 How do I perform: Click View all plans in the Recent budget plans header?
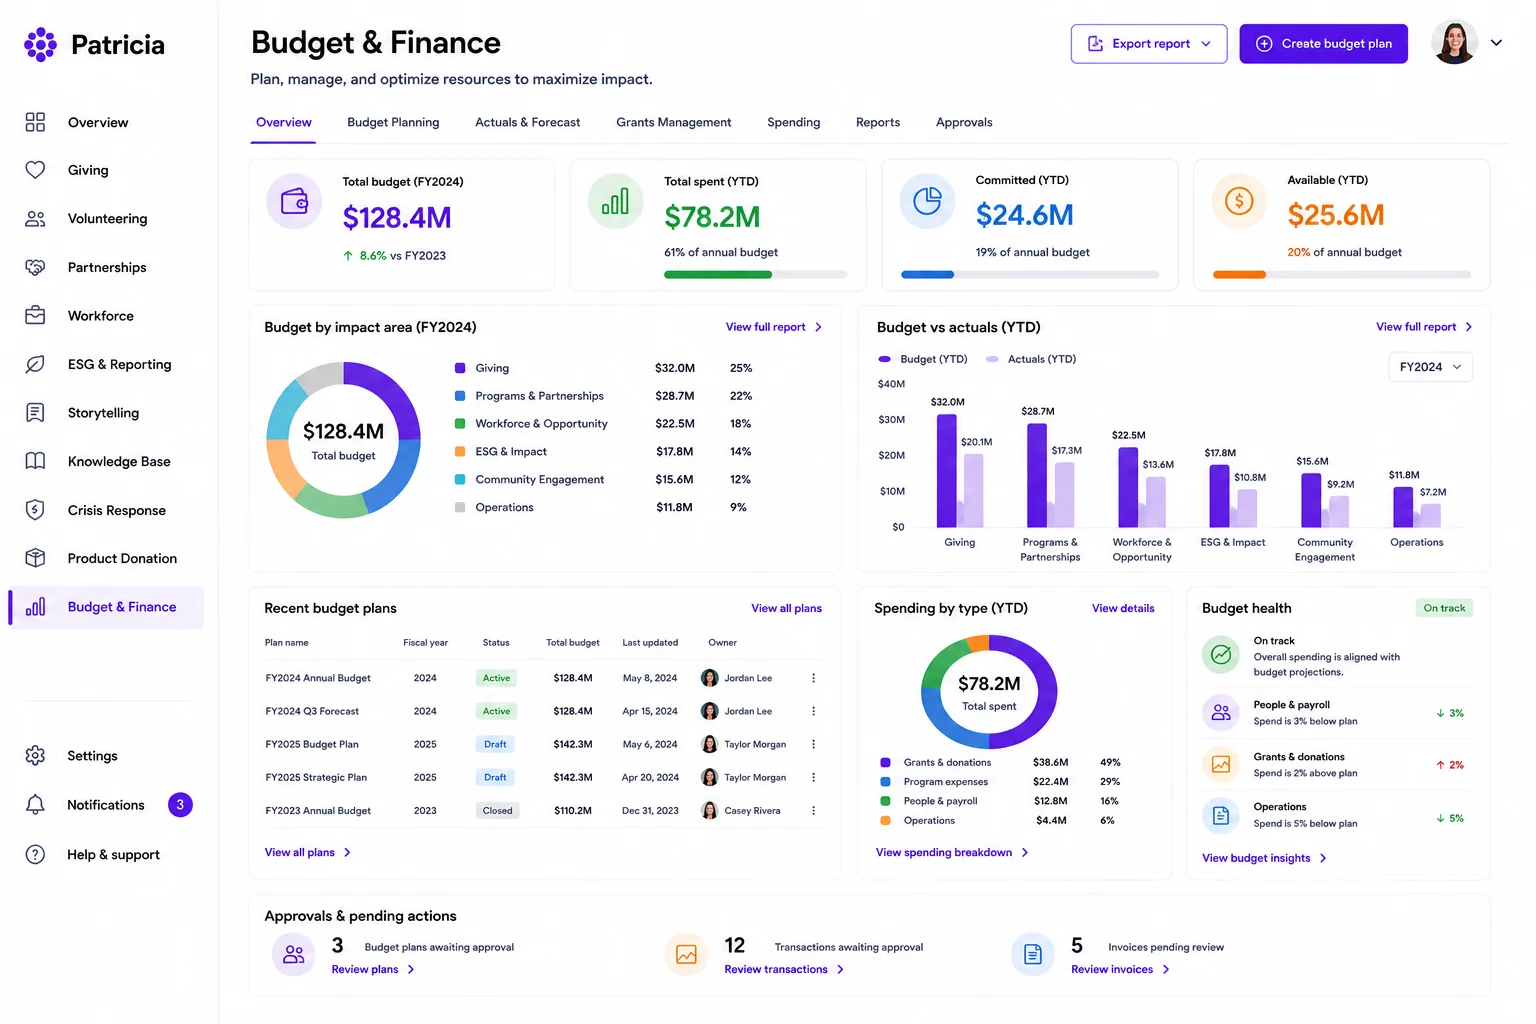[x=787, y=608]
